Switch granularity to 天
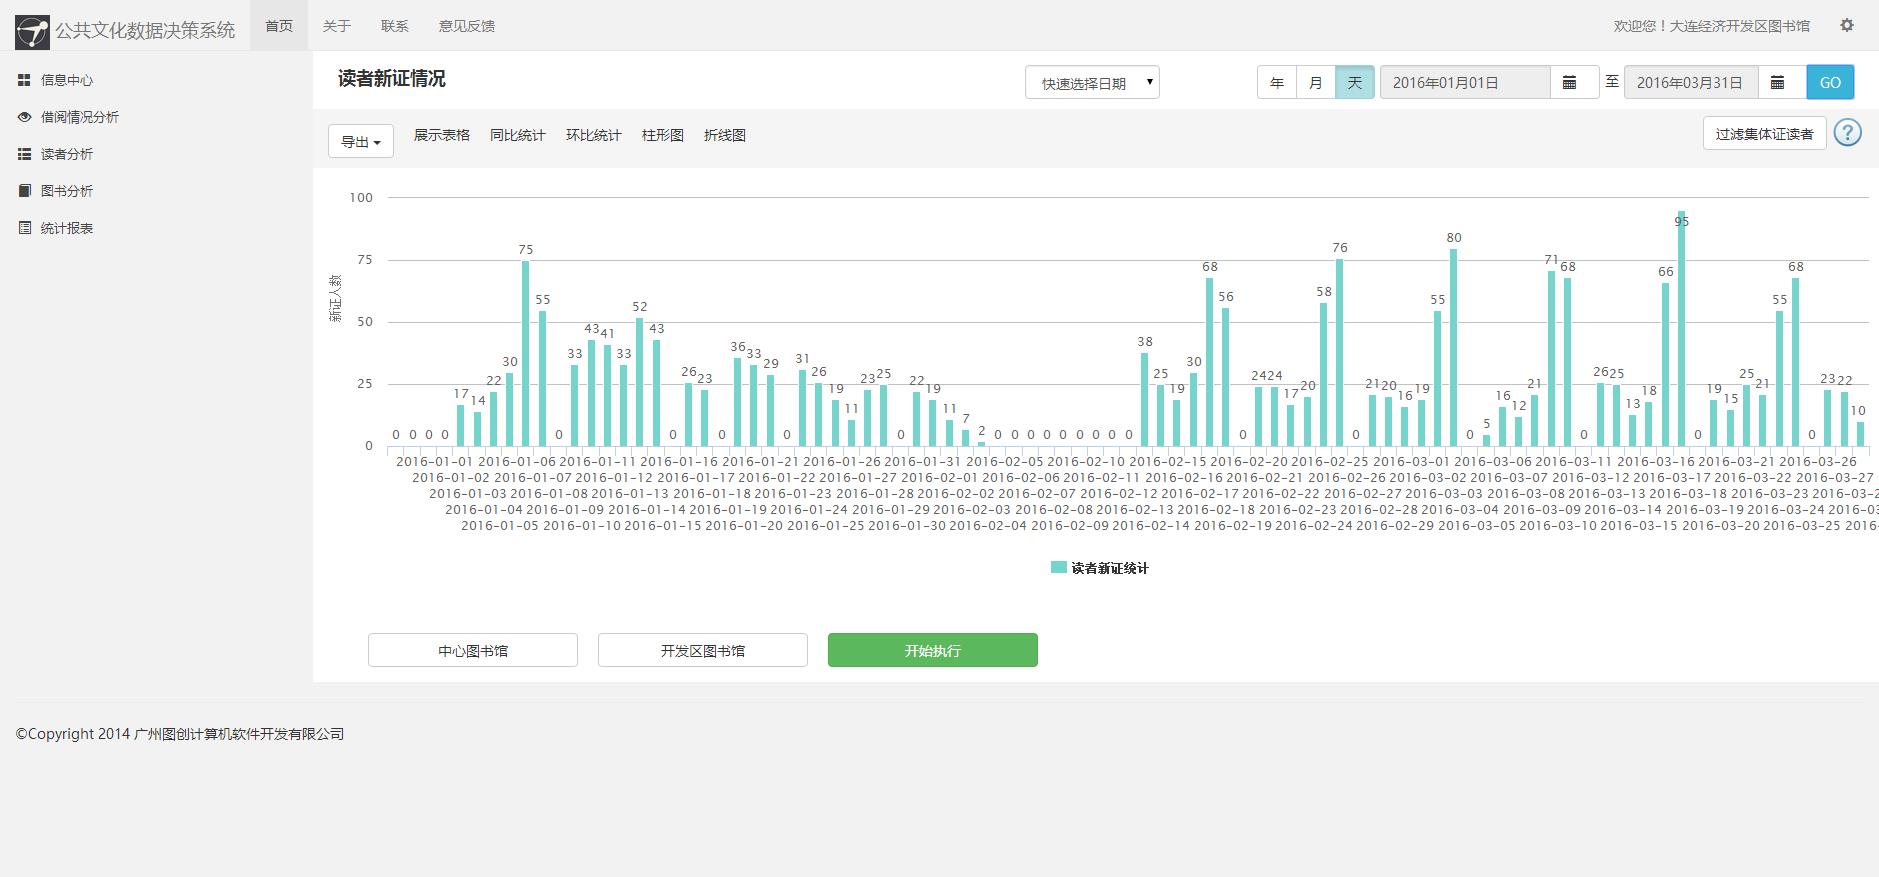Screen dimensions: 1879x877 coord(1355,82)
